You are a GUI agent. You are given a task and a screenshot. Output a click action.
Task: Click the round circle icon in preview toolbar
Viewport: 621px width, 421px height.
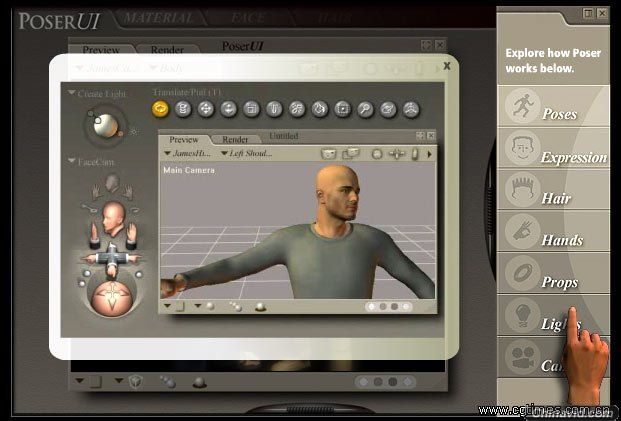pyautogui.click(x=377, y=154)
